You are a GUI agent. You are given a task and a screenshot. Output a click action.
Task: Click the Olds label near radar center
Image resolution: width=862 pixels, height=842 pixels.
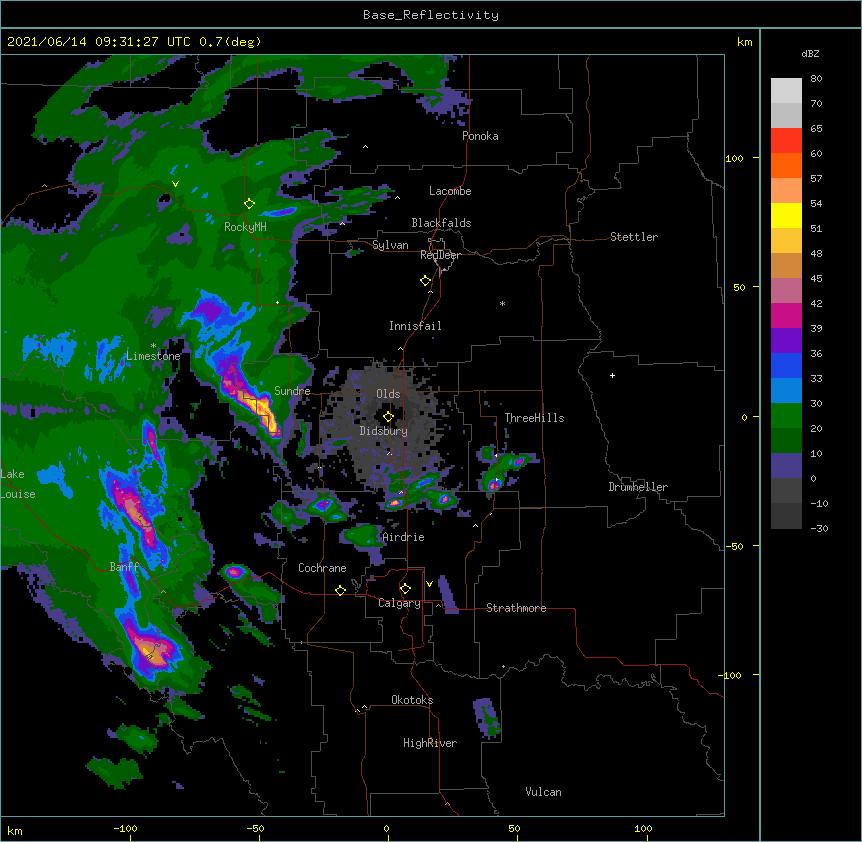[388, 394]
